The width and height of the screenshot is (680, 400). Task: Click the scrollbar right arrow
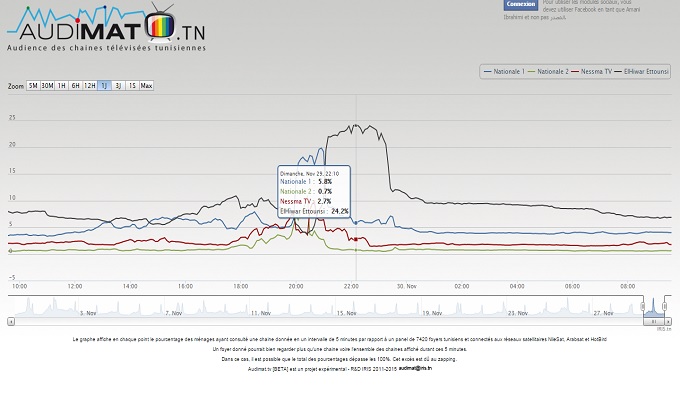668,322
